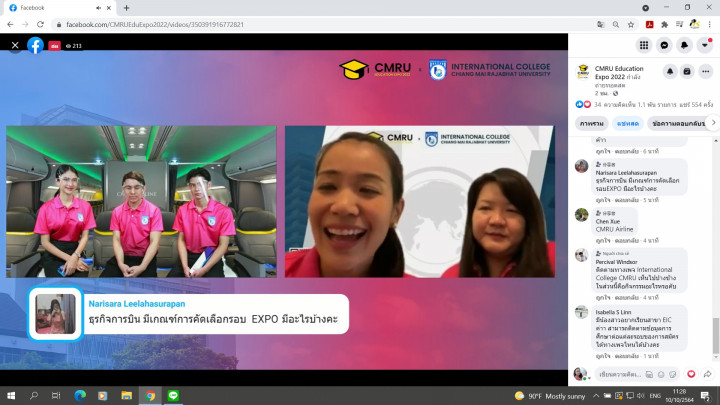Open the emoji picker in comment box
720x405 pixels.
661,375
